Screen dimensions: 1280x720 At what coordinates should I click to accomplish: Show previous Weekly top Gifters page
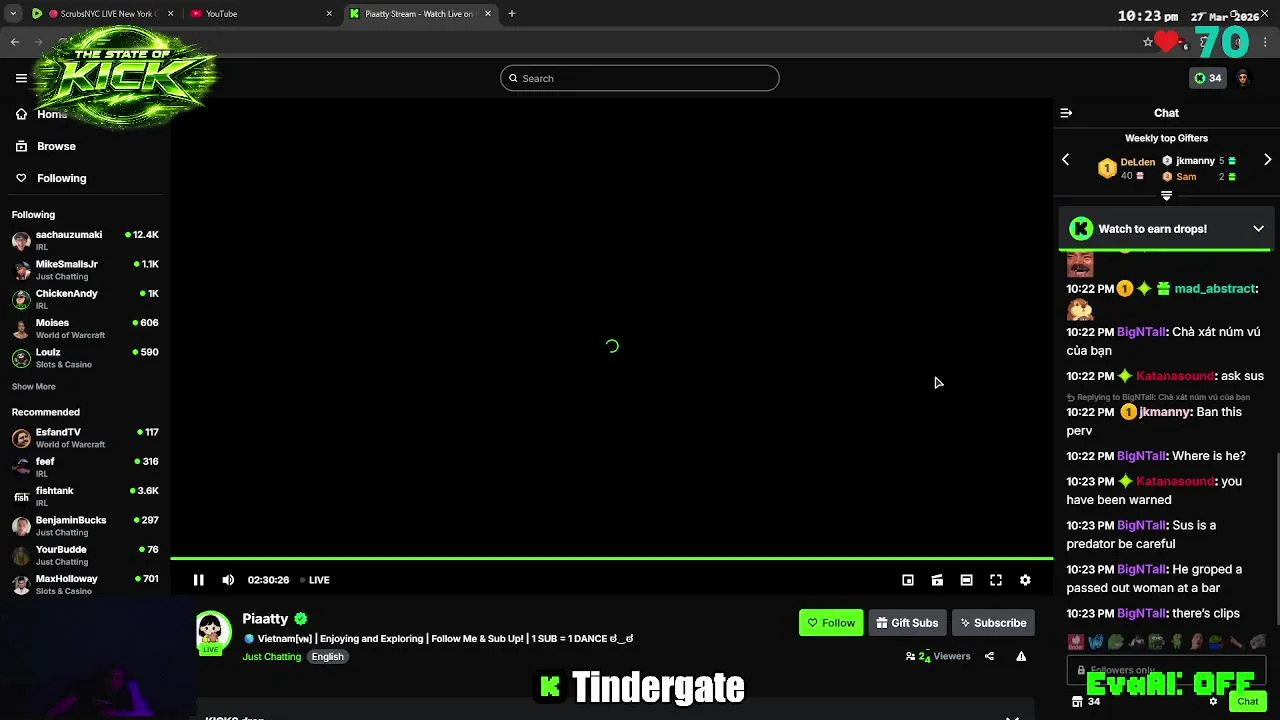(1065, 160)
